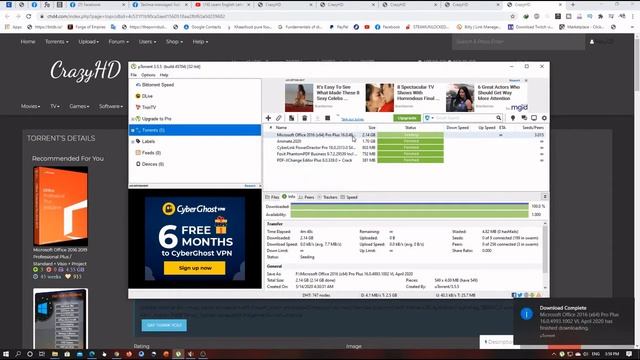The height and width of the screenshot is (360, 640).
Task: Open uTorrent preferences gear icon
Action: coord(544,118)
